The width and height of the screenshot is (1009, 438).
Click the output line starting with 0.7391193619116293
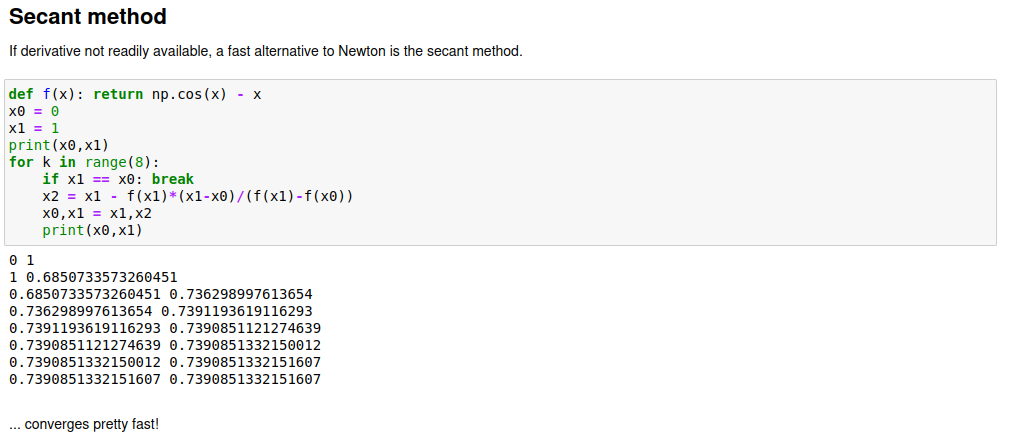pos(165,328)
